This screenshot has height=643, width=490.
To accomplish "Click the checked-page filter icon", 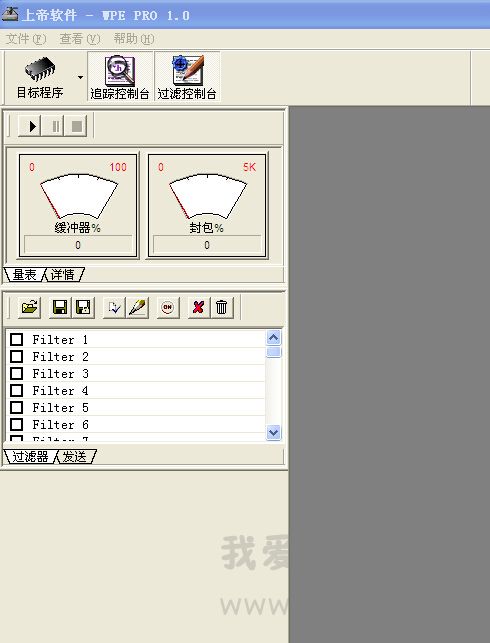I will [114, 307].
